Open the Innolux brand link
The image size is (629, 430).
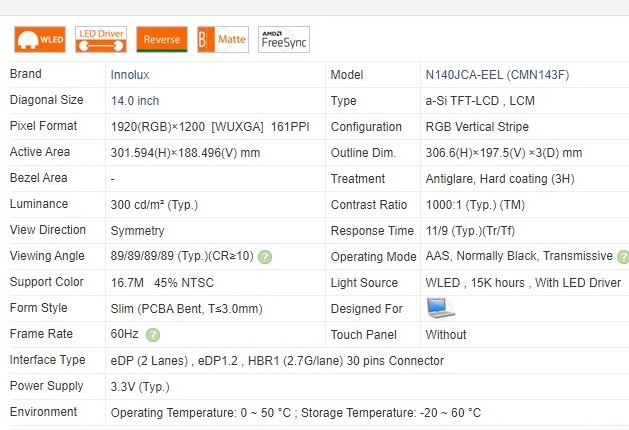tap(130, 75)
